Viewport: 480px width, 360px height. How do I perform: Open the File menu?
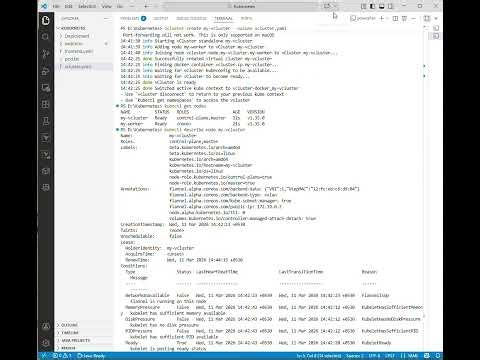point(56,6)
